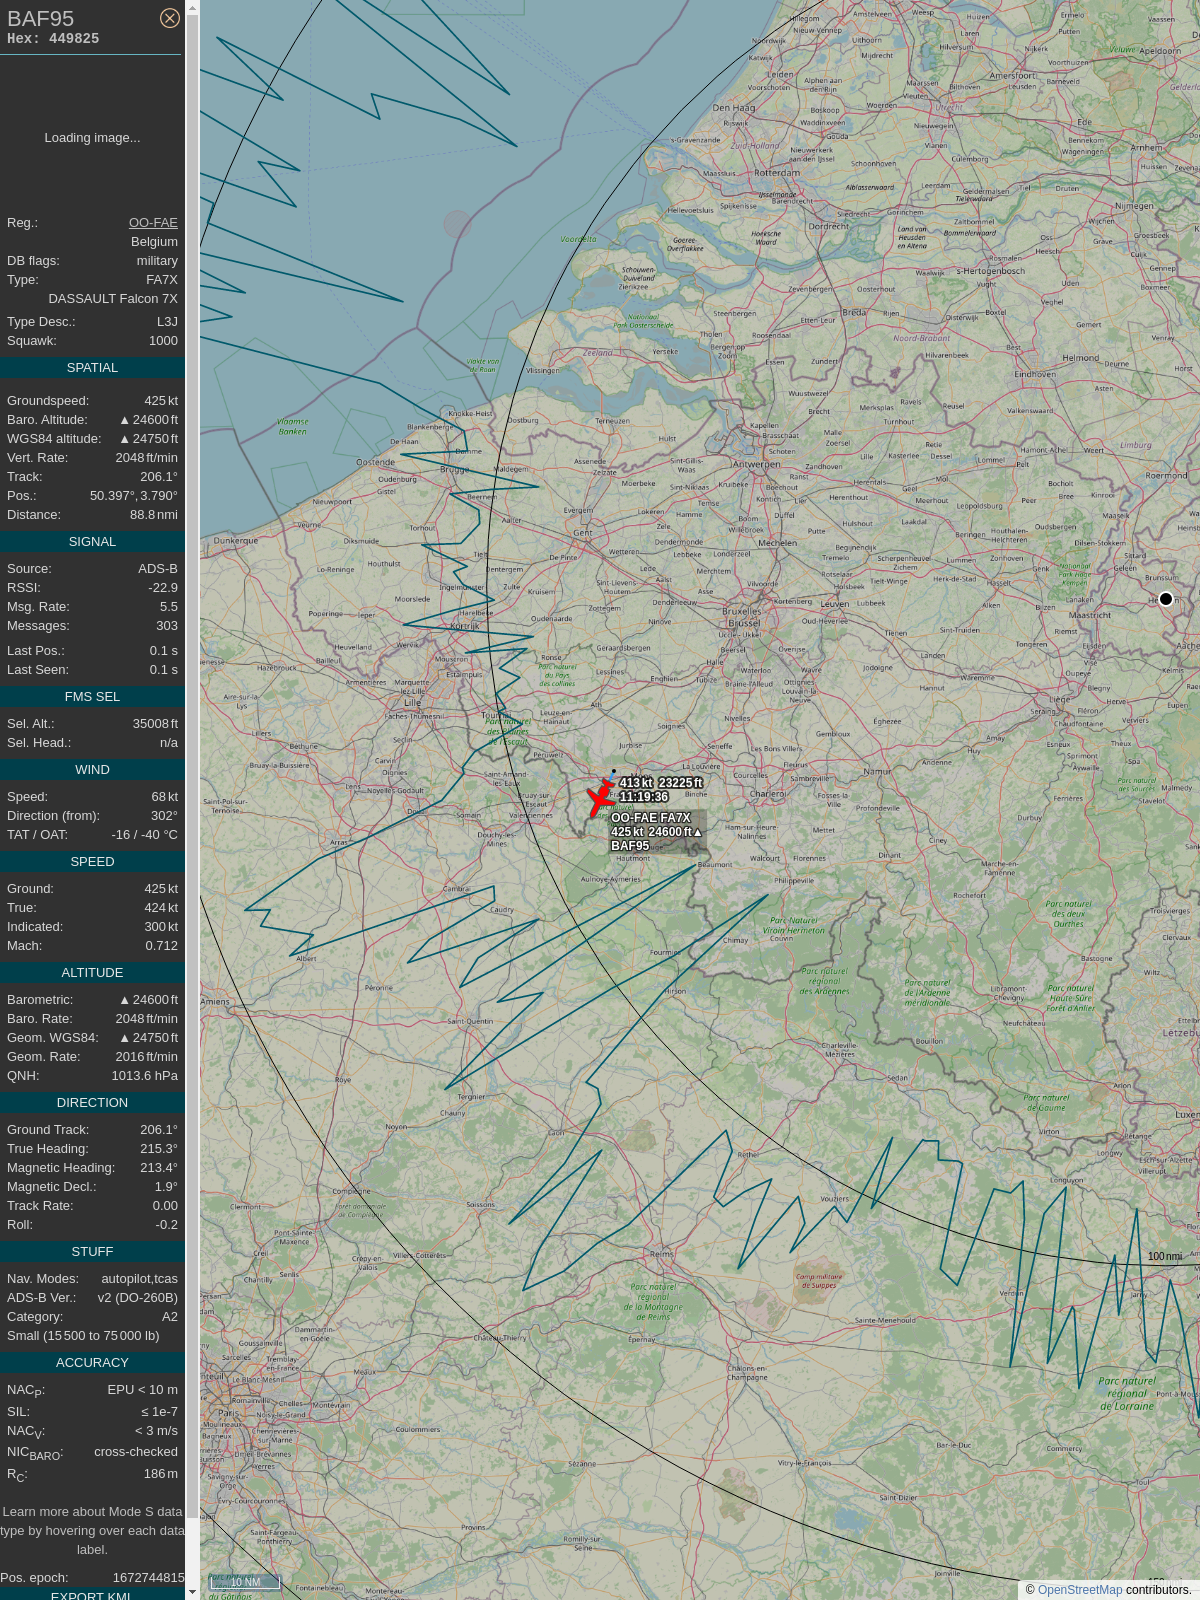Screen dimensions: 1200x1600
Task: Toggle the SPEED section header
Action: (x=92, y=862)
